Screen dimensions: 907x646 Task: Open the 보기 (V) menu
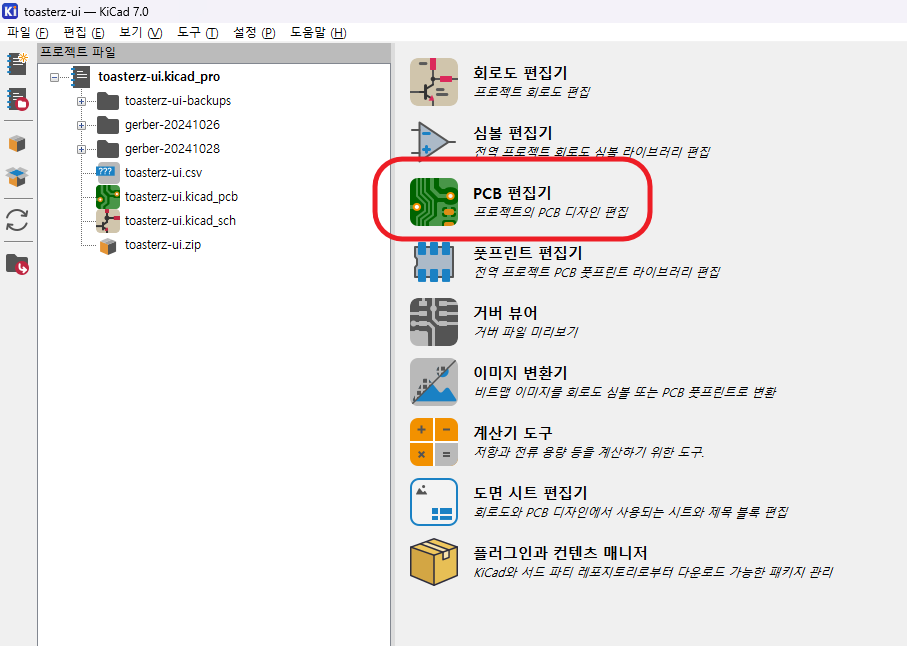[x=141, y=32]
